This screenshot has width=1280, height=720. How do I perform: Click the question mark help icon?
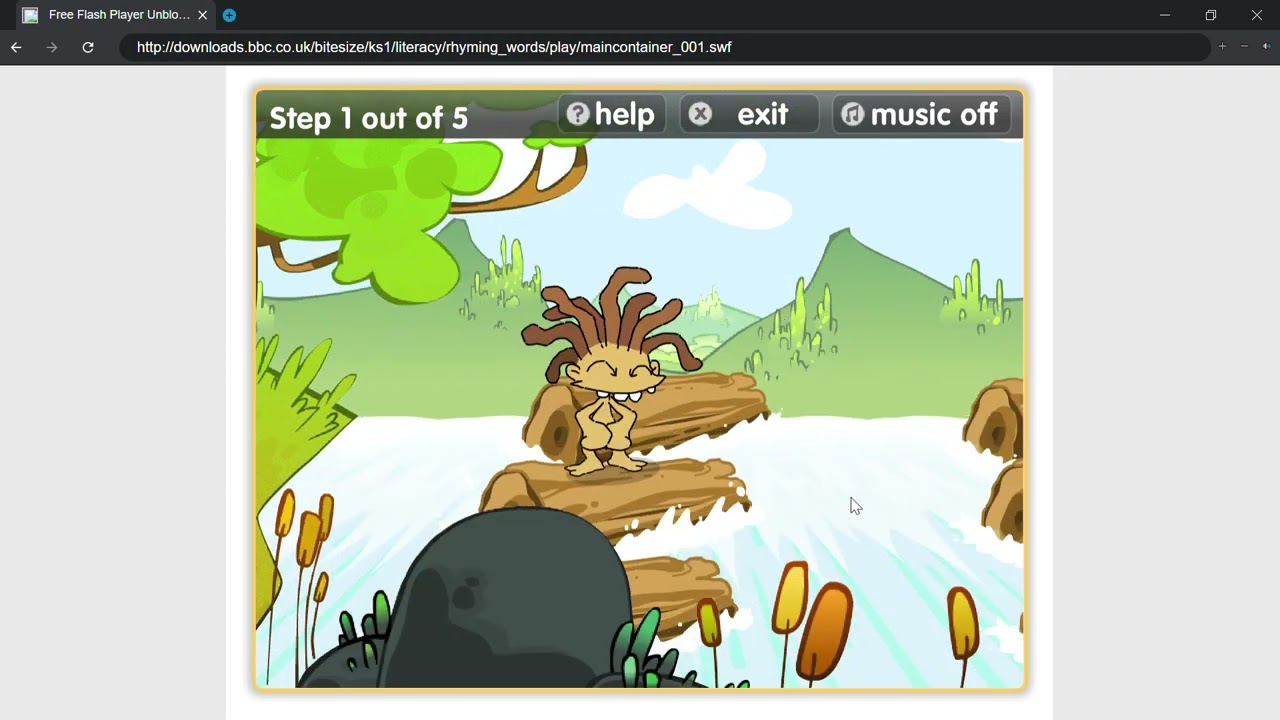(578, 114)
